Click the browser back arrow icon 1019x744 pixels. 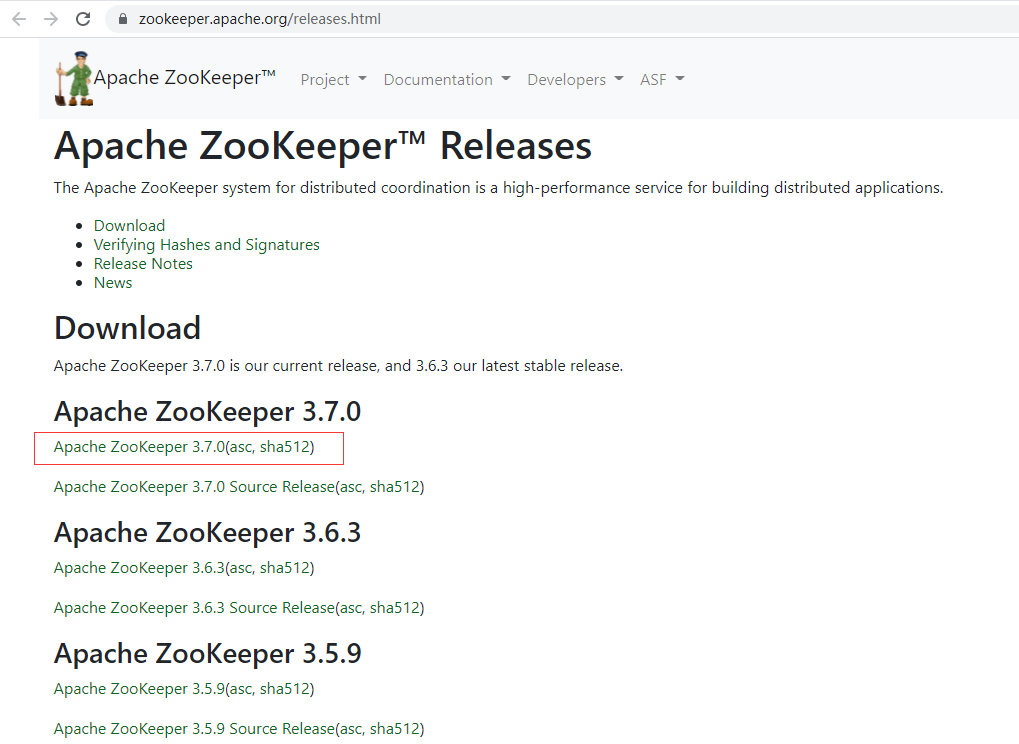point(19,19)
